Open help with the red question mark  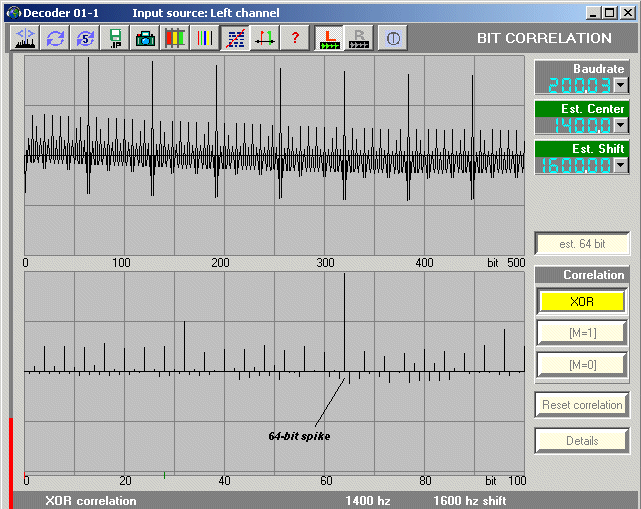point(294,38)
